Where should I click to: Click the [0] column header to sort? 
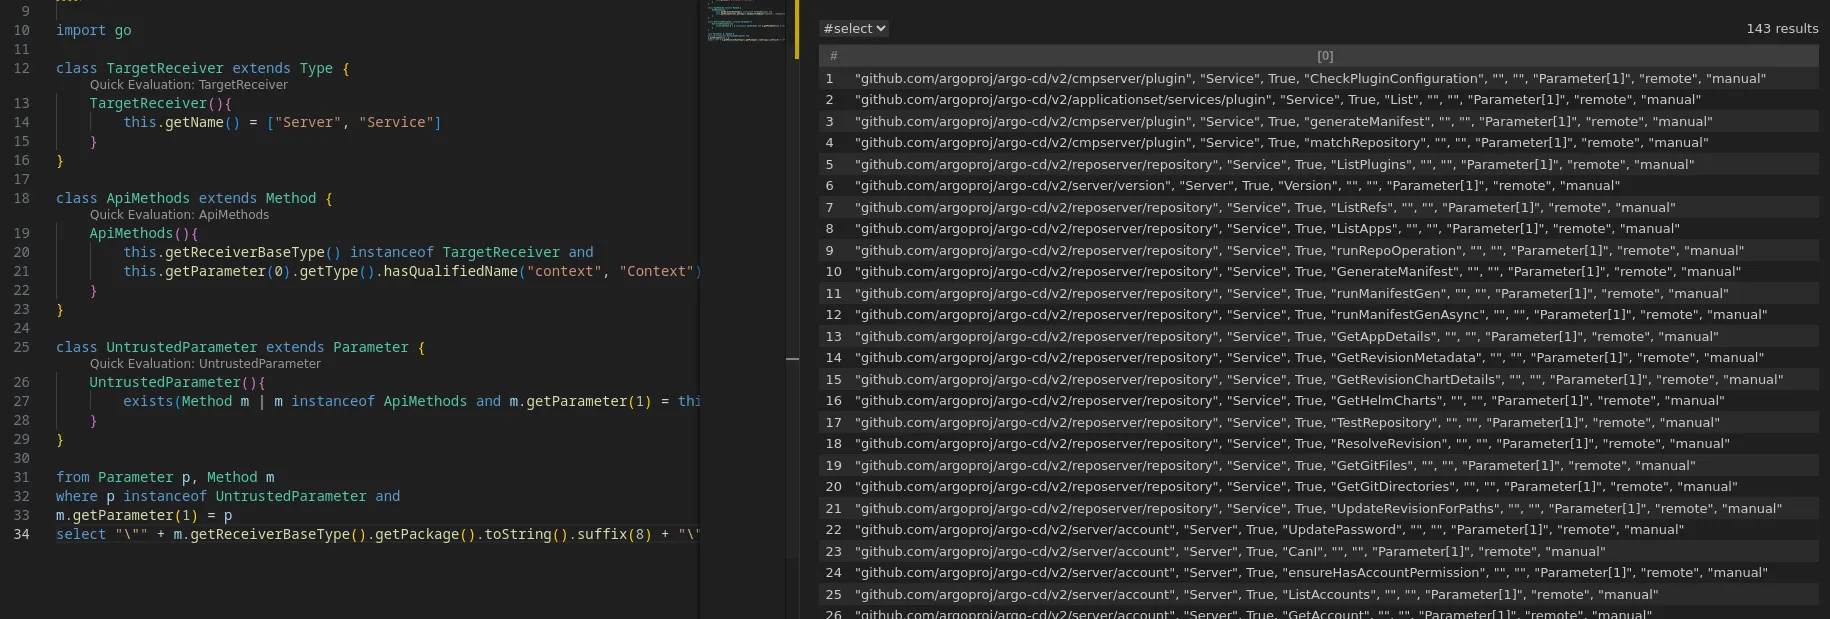tap(1325, 56)
